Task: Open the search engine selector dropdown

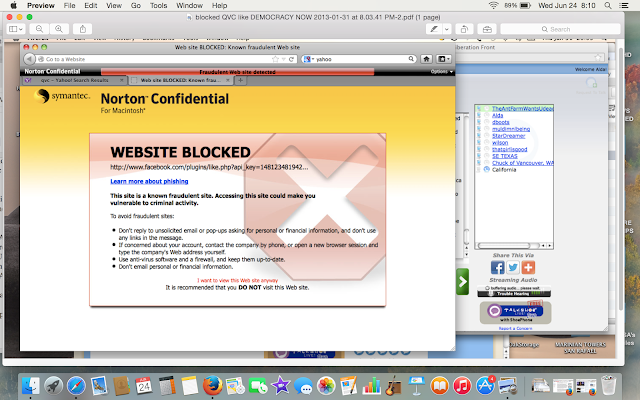Action: point(308,59)
